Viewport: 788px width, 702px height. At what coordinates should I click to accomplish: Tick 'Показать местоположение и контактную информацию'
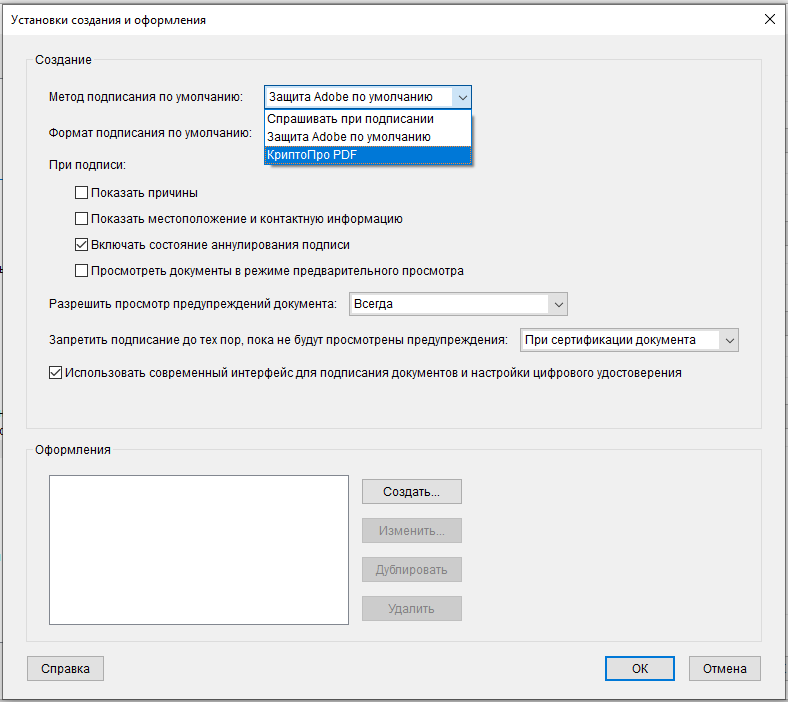coord(82,219)
